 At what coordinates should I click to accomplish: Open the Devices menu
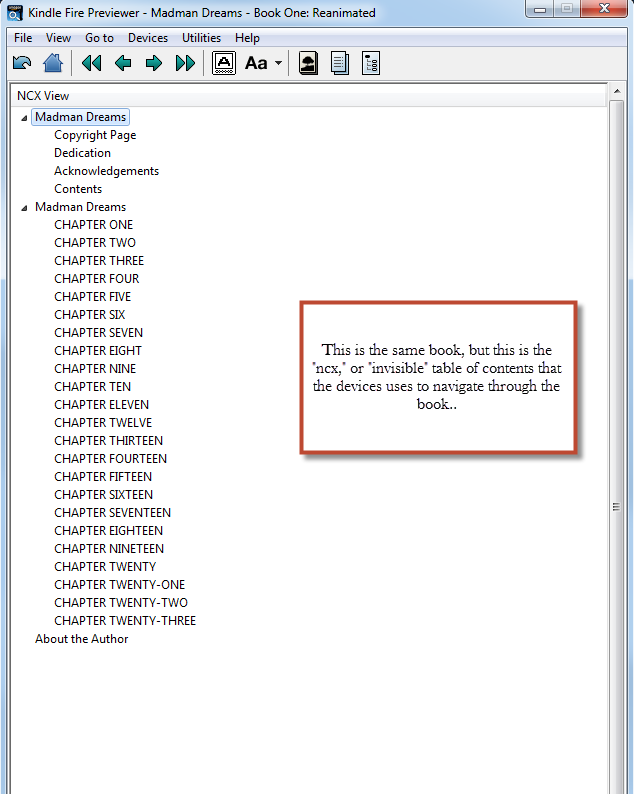(148, 38)
